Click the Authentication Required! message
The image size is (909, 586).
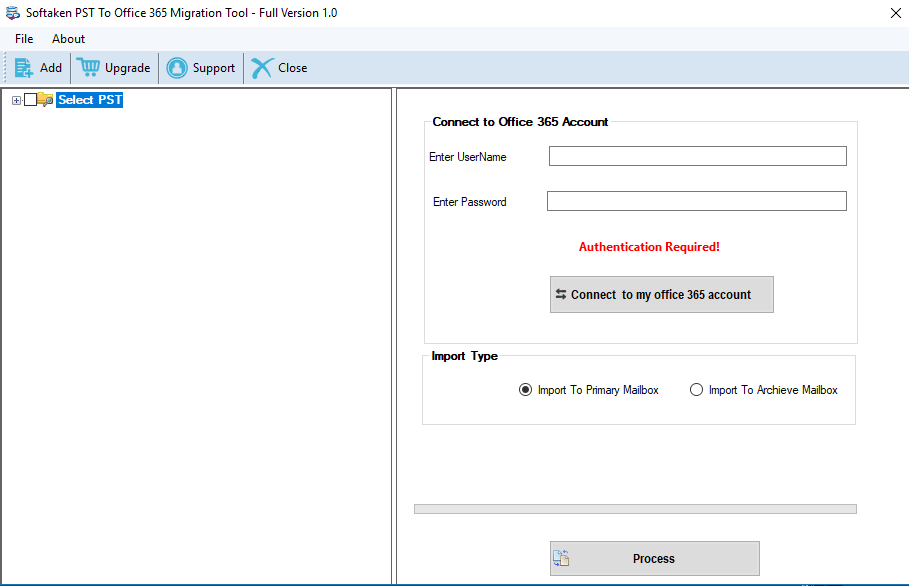pyautogui.click(x=649, y=247)
